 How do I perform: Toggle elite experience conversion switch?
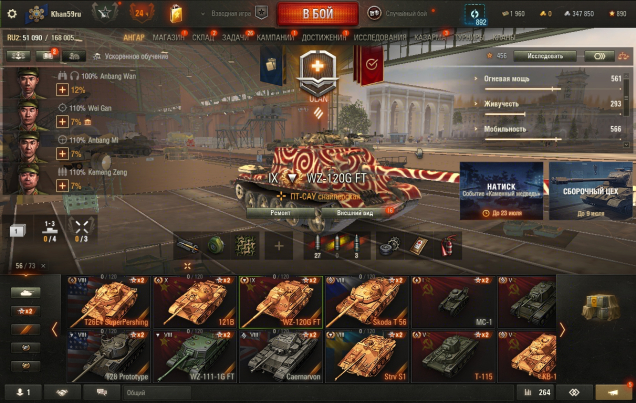click(599, 56)
